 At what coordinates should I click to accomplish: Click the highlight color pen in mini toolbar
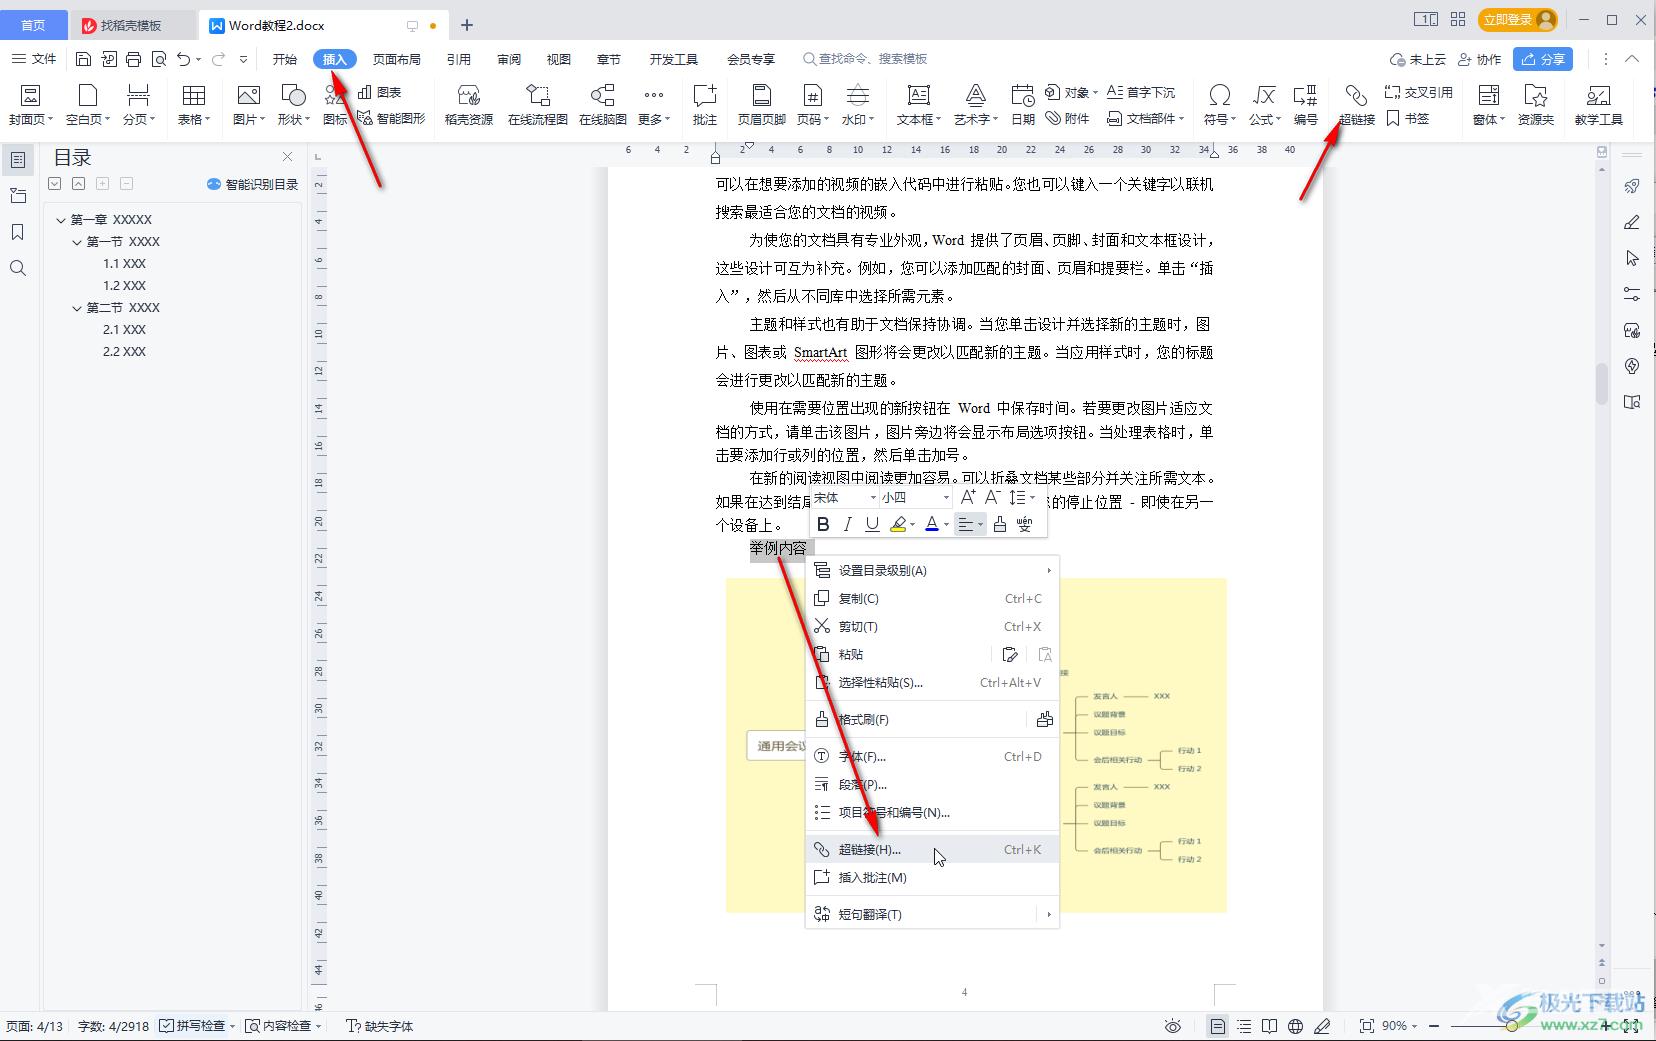click(898, 524)
